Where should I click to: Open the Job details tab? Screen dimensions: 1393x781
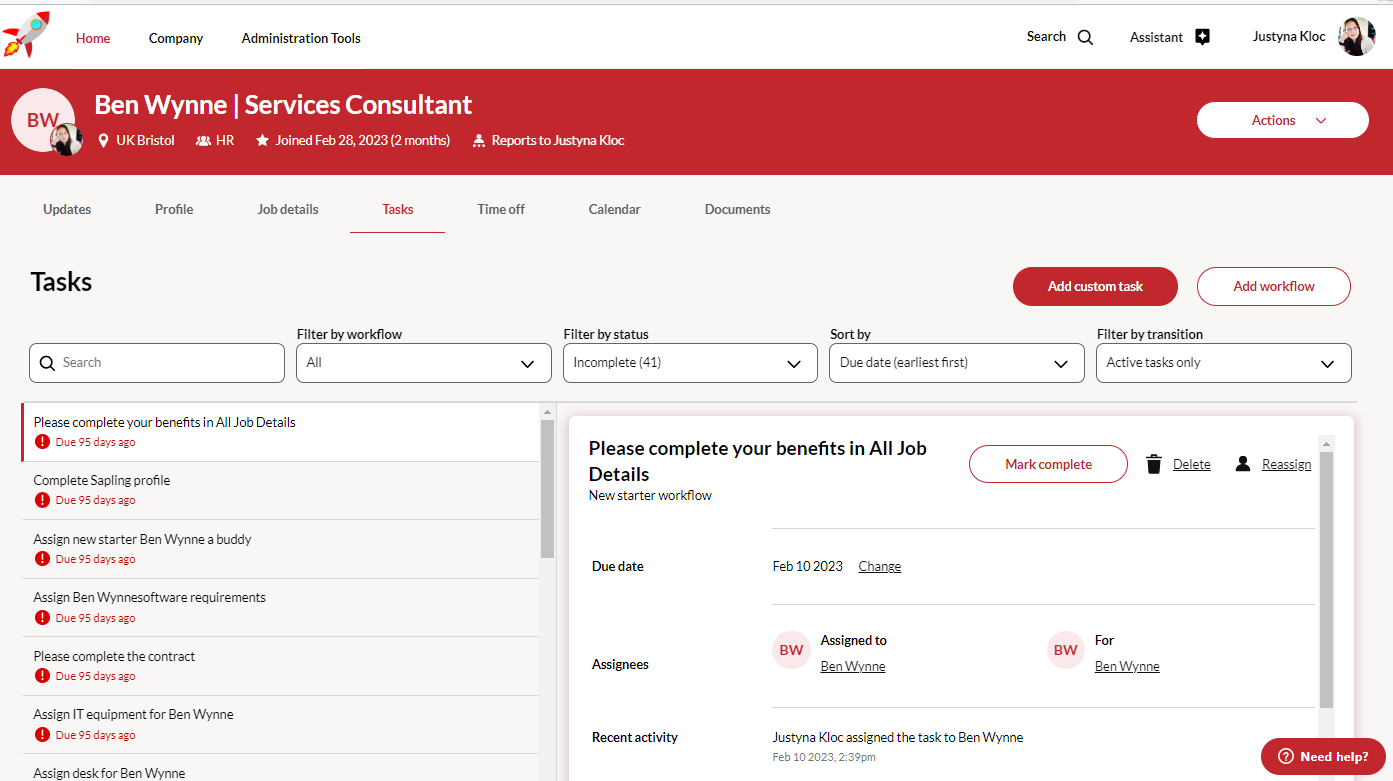pyautogui.click(x=288, y=209)
